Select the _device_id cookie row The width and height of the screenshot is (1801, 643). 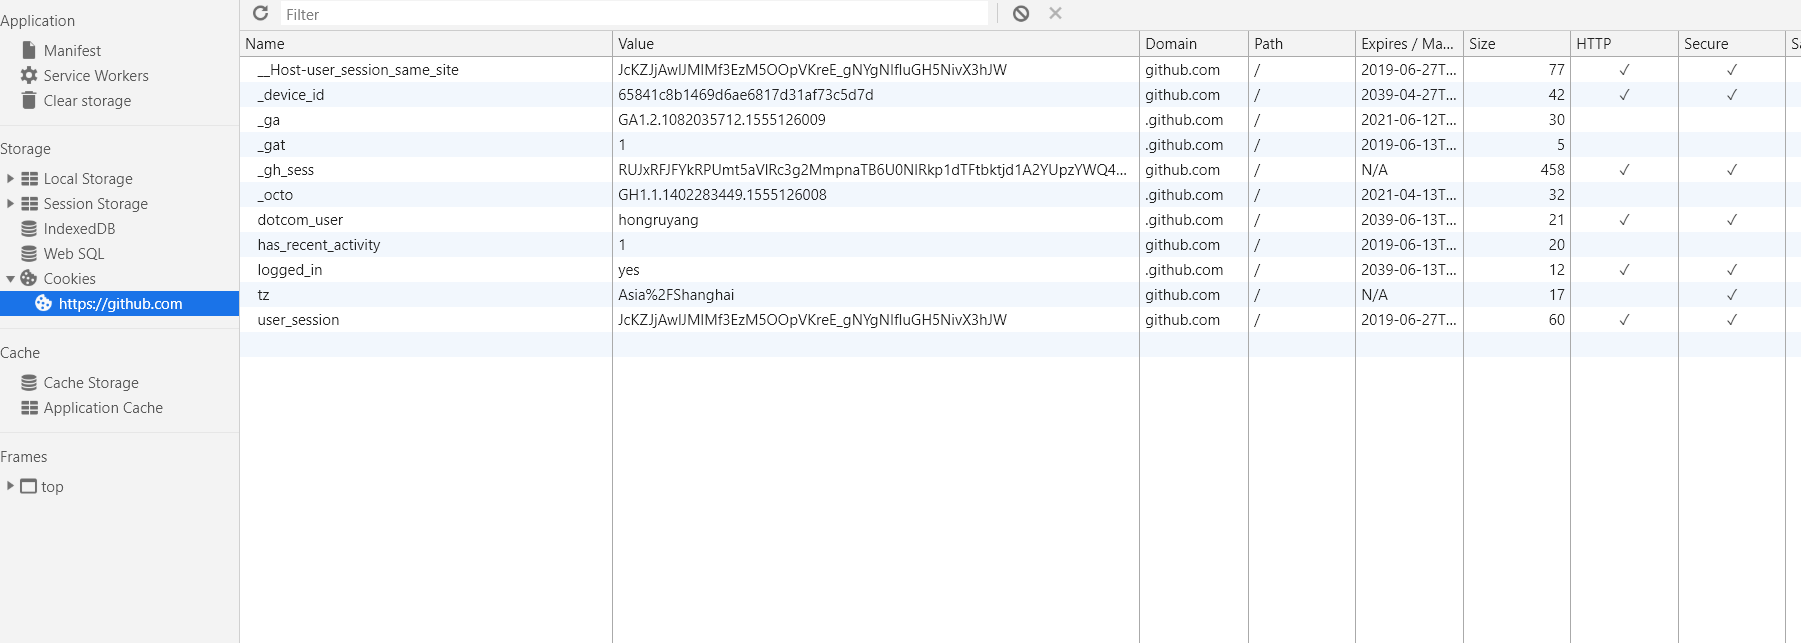pyautogui.click(x=1020, y=94)
